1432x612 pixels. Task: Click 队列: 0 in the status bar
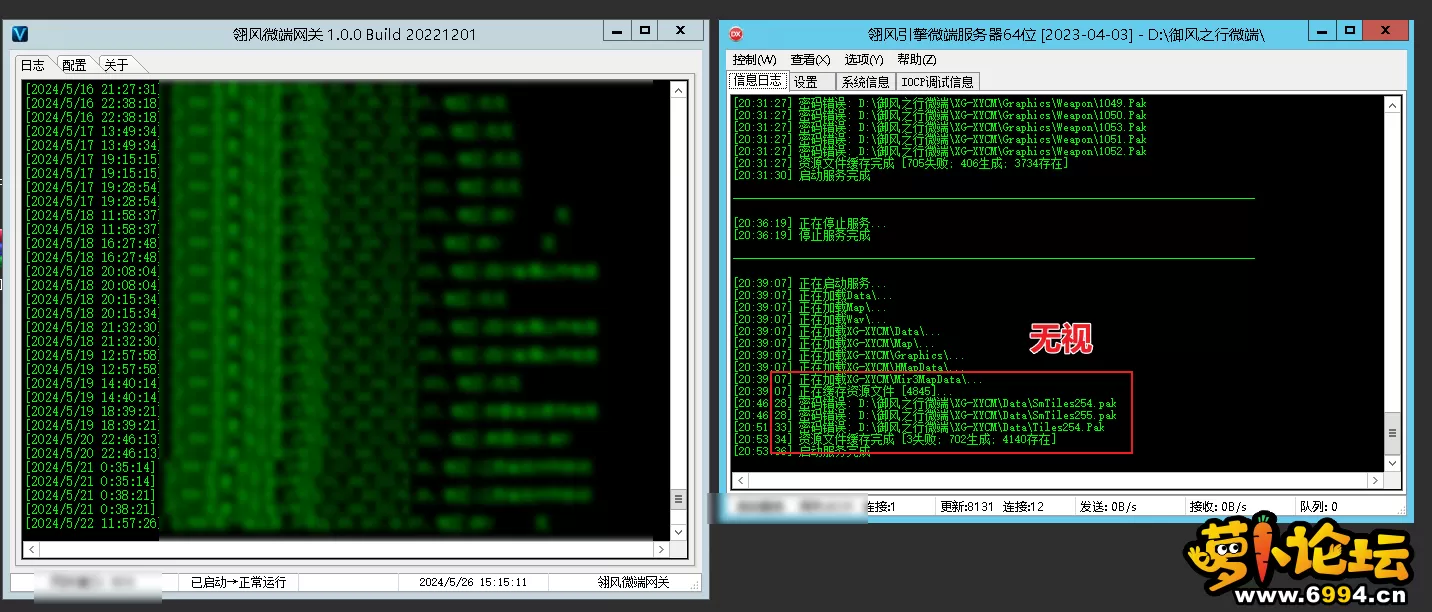[x=1320, y=507]
